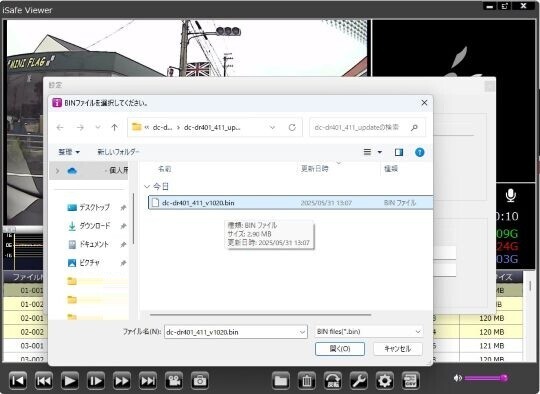Screen dimensions: 540x394
Task: Click the fast forward button
Action: point(122,381)
